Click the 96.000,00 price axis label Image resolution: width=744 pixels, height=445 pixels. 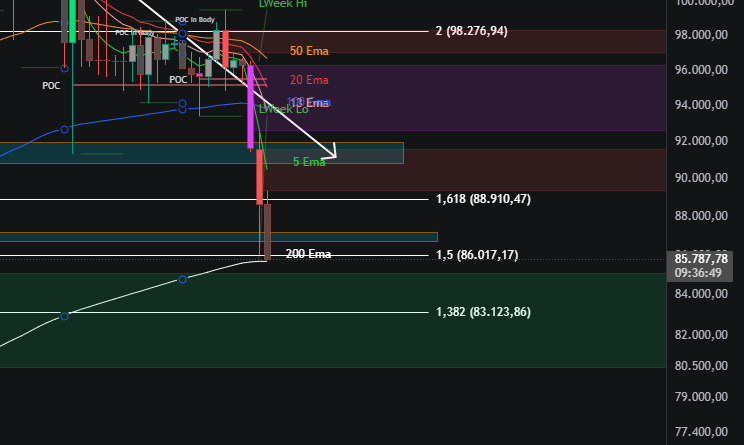[x=701, y=70]
